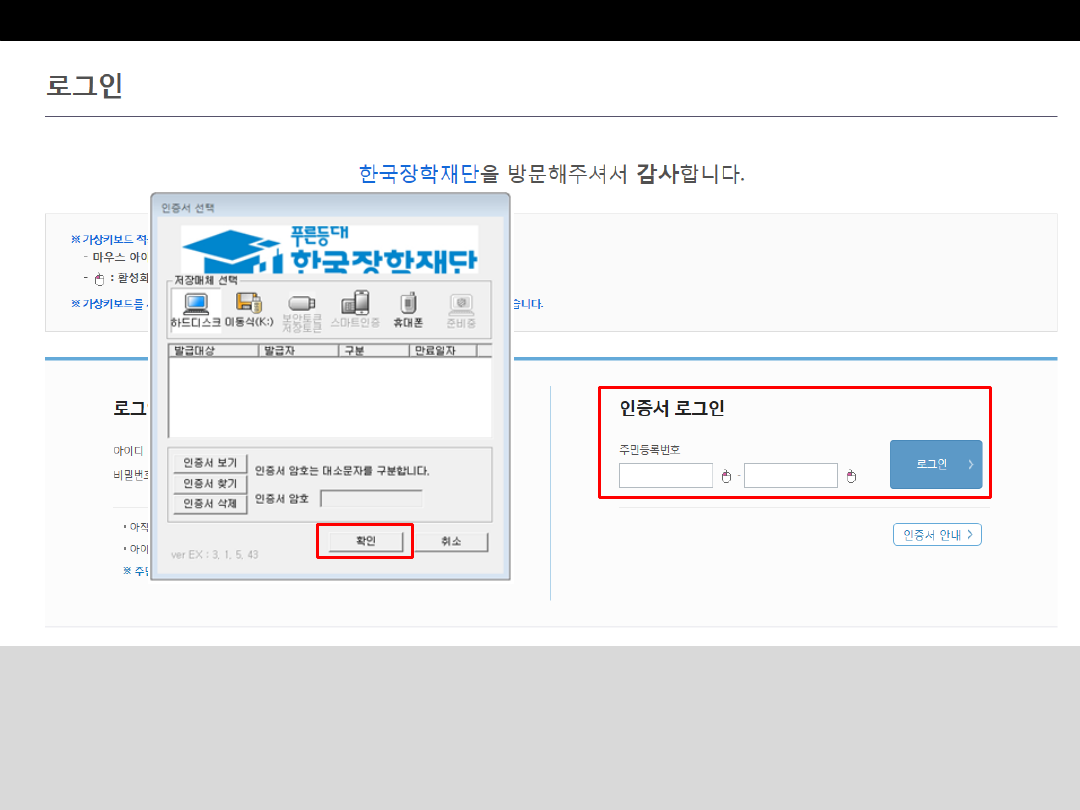Image resolution: width=1080 pixels, height=810 pixels.
Task: Choose 스마트인증 smart authentication icon
Action: point(355,310)
